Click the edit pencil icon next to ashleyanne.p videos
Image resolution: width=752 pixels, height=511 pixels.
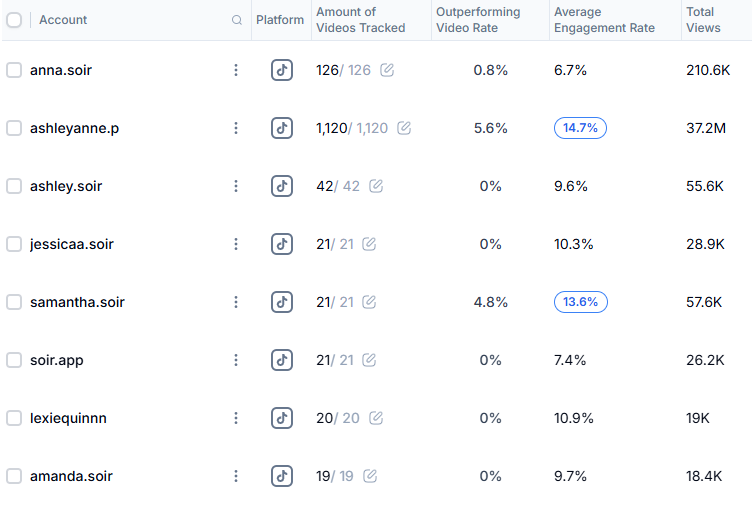404,128
